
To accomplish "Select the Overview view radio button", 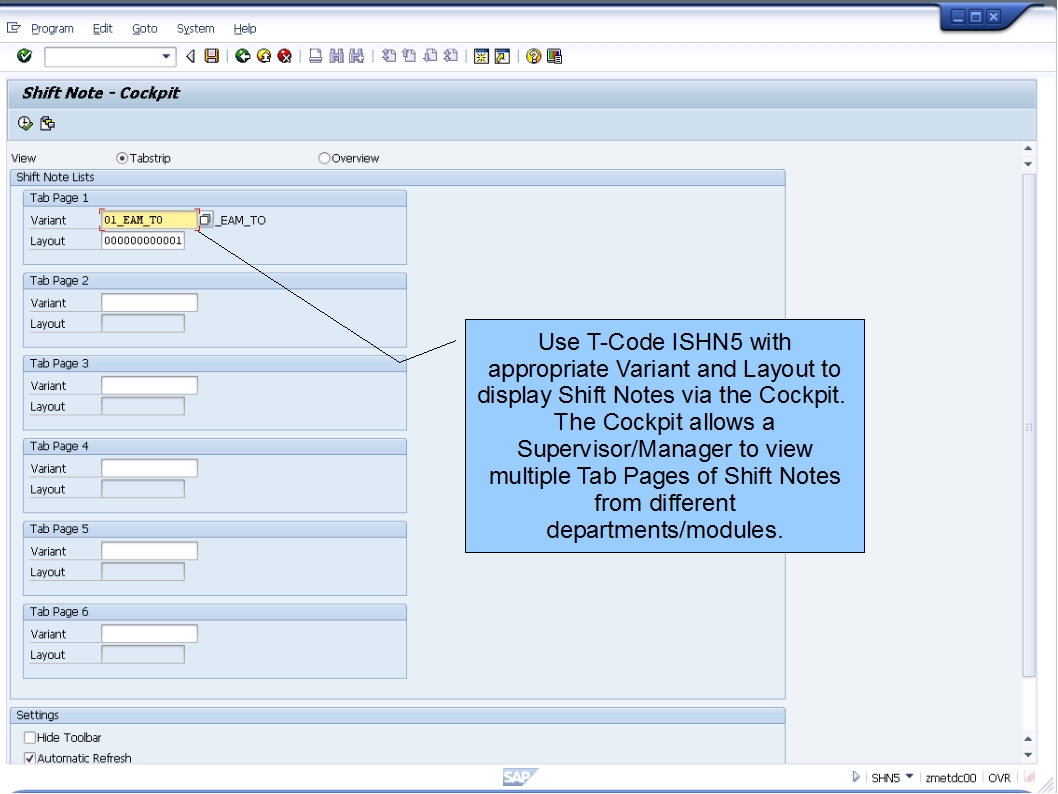I will (324, 158).
